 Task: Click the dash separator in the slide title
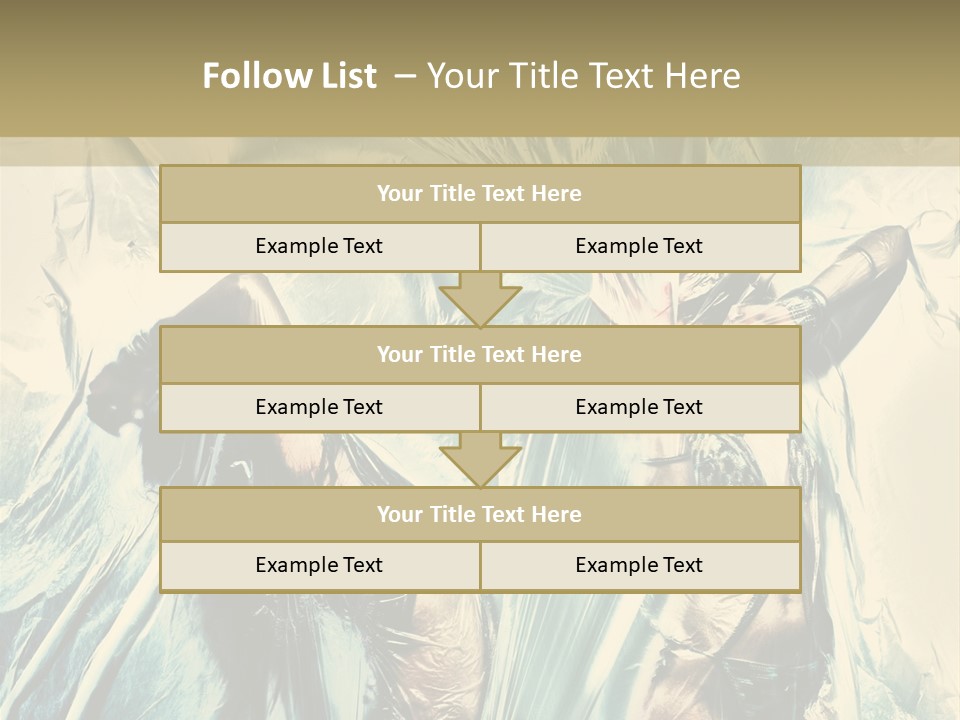click(404, 76)
